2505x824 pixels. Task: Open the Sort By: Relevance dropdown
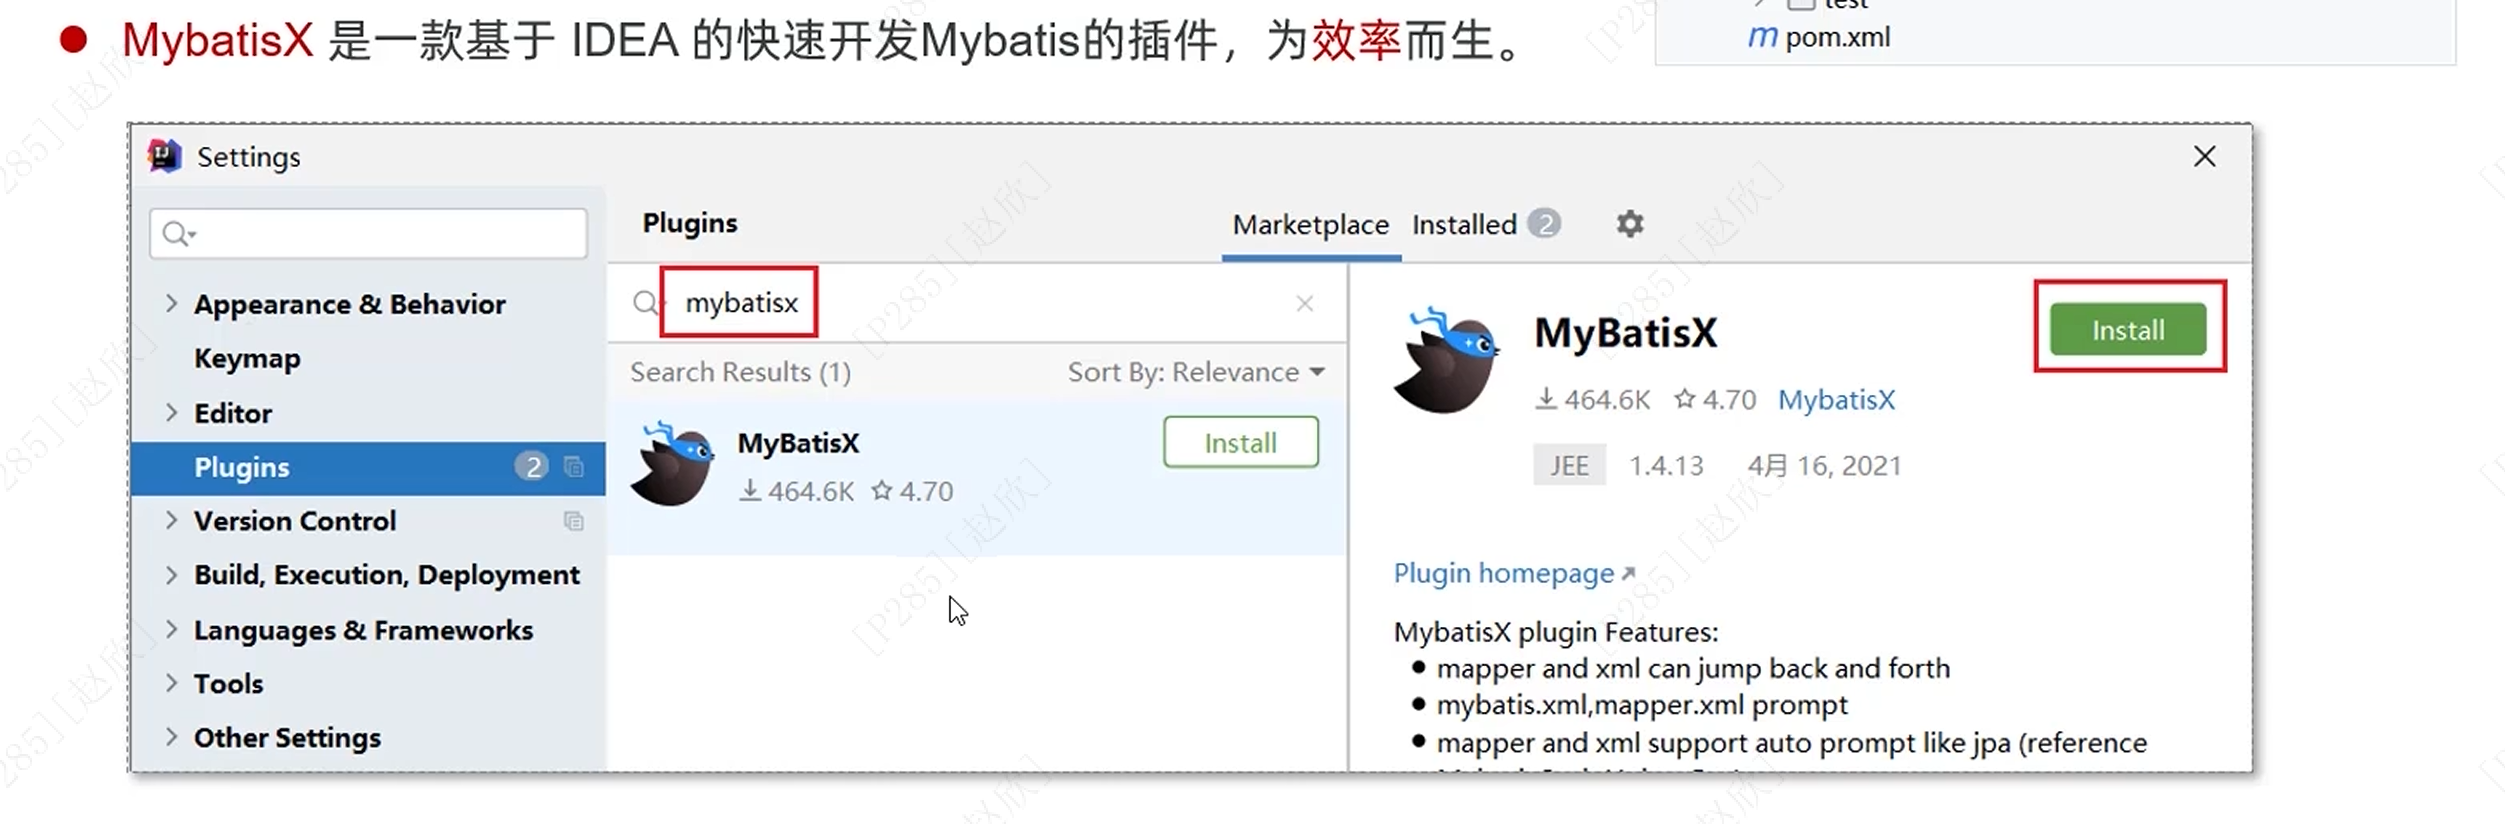1196,372
